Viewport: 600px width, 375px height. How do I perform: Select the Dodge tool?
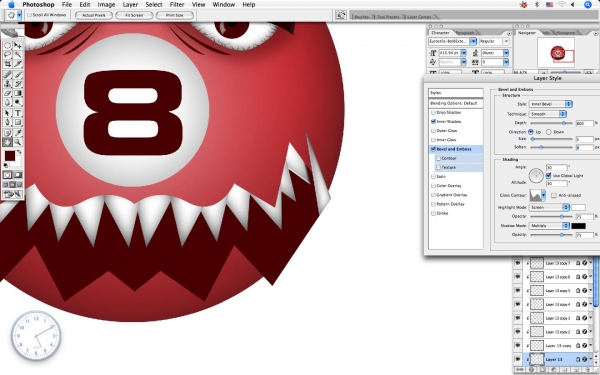[x=18, y=102]
